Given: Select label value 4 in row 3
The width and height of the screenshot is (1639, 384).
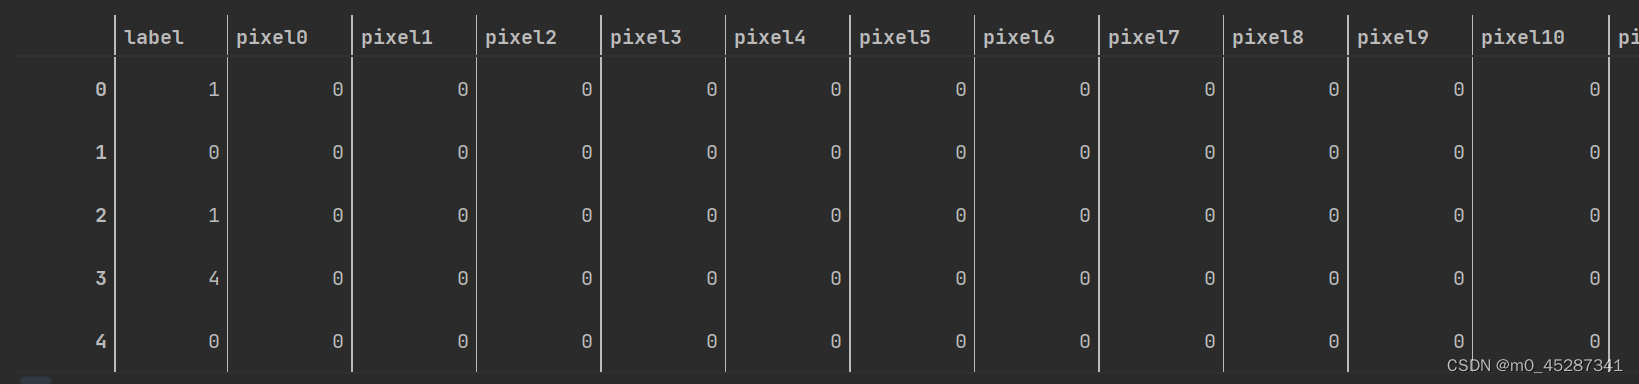Looking at the screenshot, I should click(x=213, y=279).
